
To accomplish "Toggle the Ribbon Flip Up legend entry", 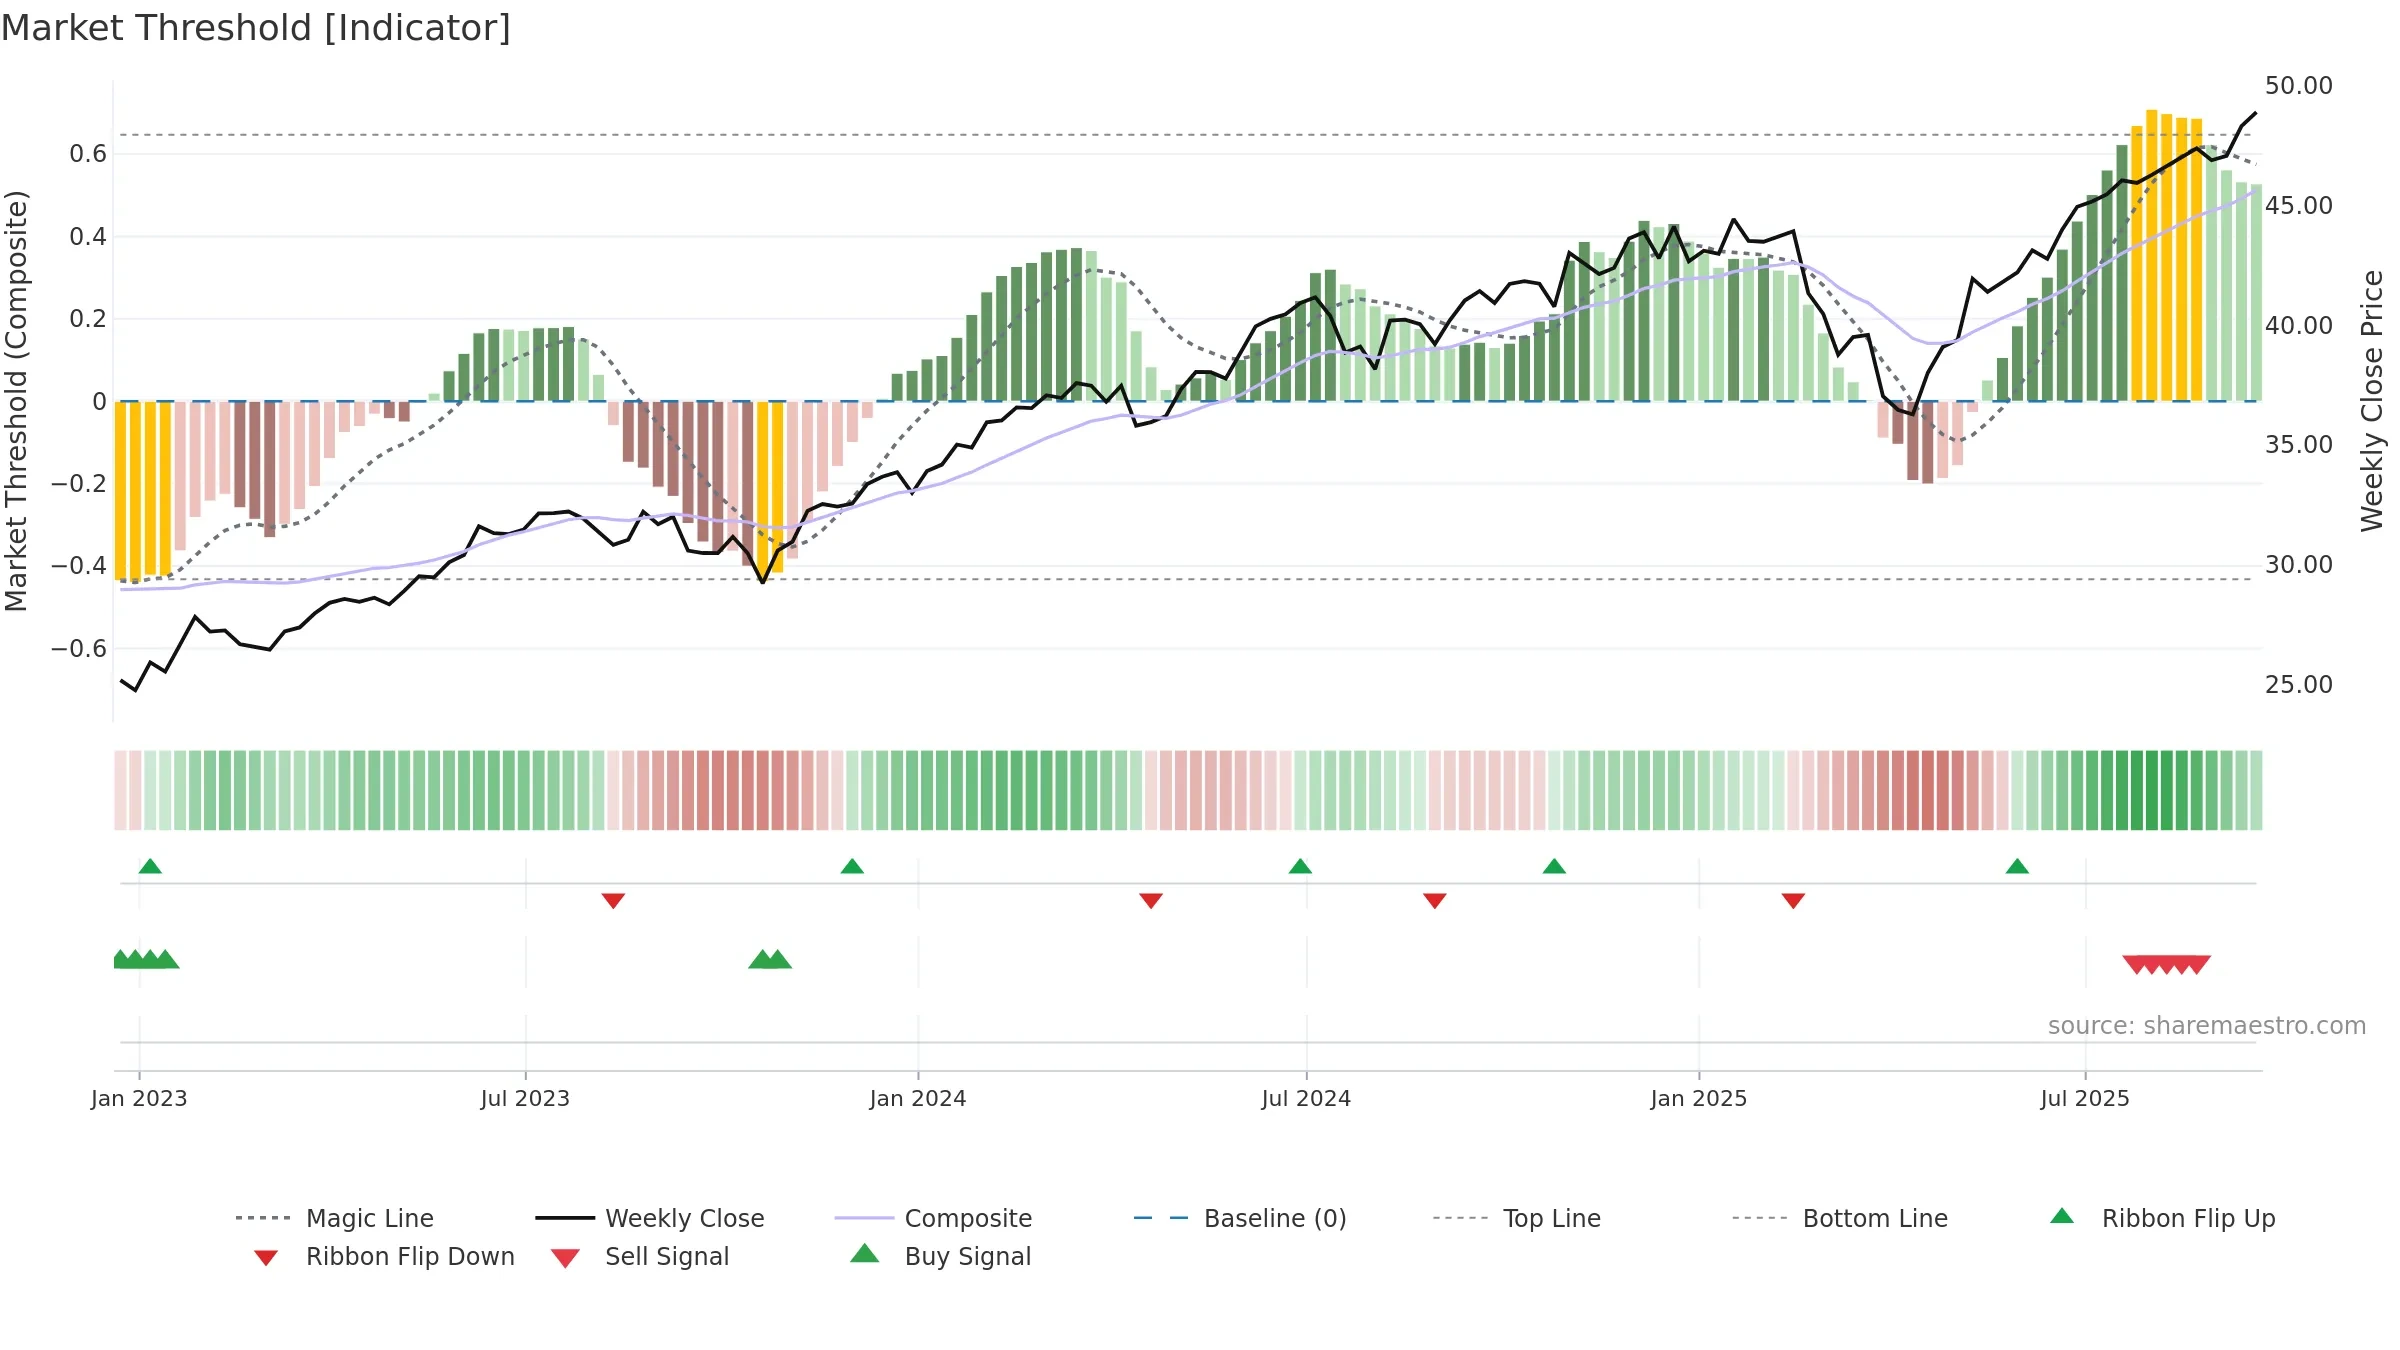I will click(2162, 1218).
